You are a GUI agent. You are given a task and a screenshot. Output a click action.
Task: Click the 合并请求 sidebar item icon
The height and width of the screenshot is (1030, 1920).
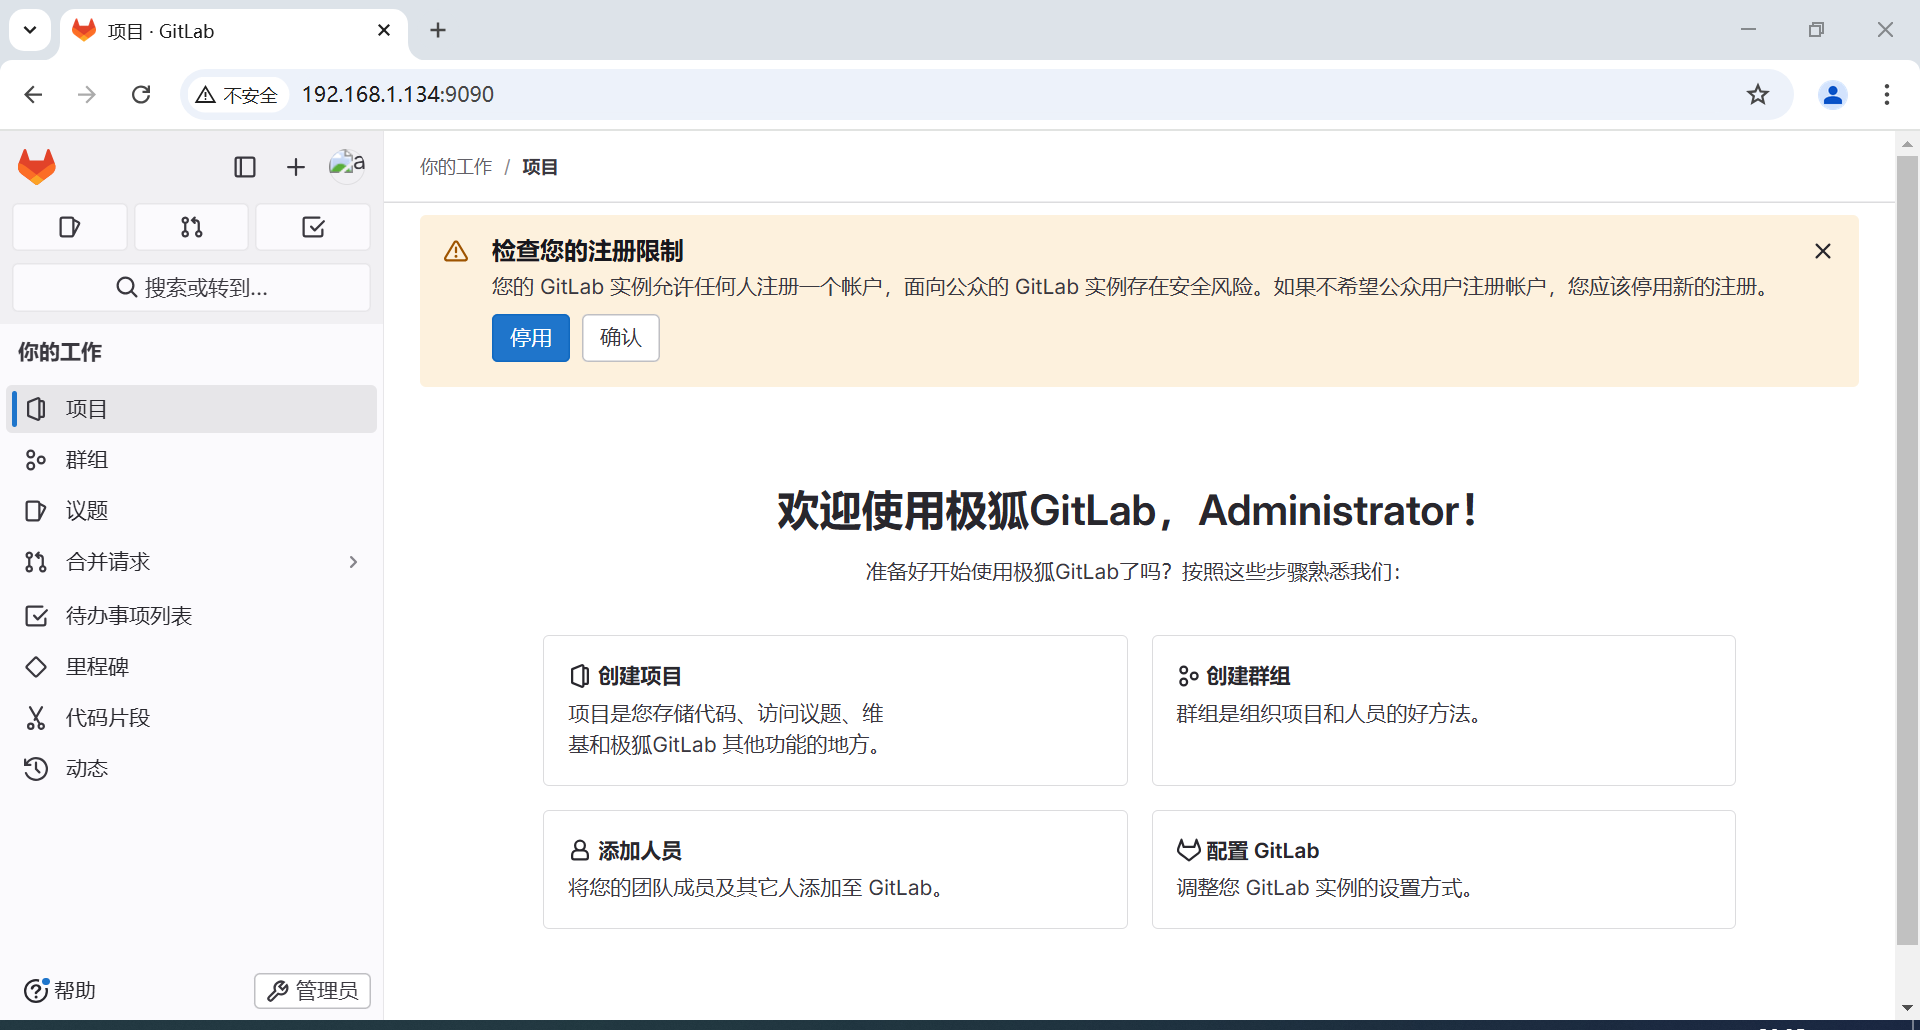tap(36, 562)
